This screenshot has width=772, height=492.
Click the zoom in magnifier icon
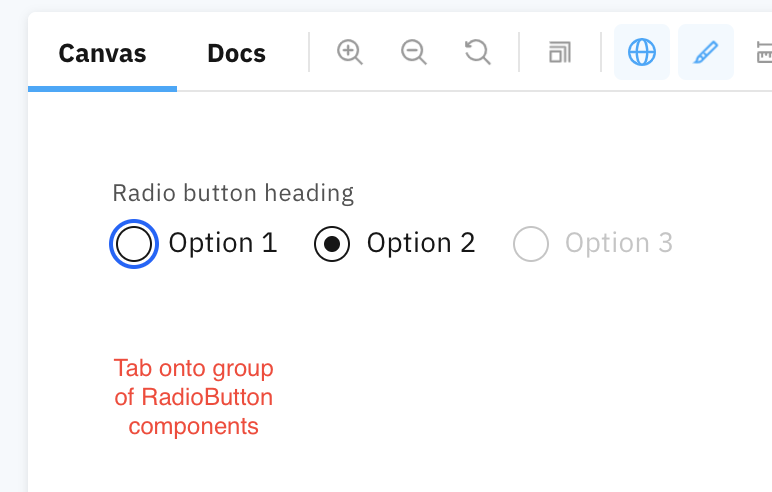tap(349, 52)
